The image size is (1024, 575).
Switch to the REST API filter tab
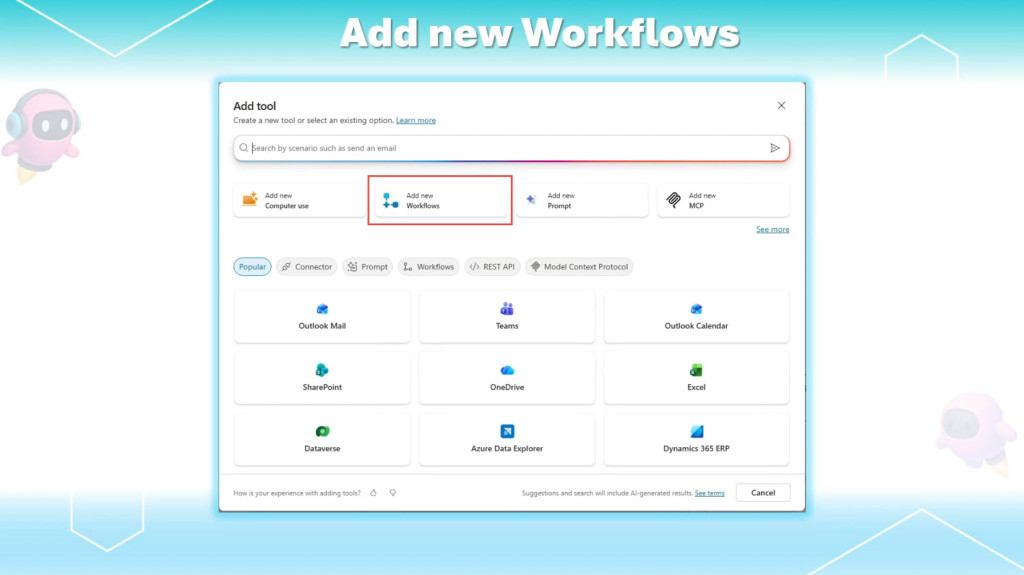[x=492, y=267]
